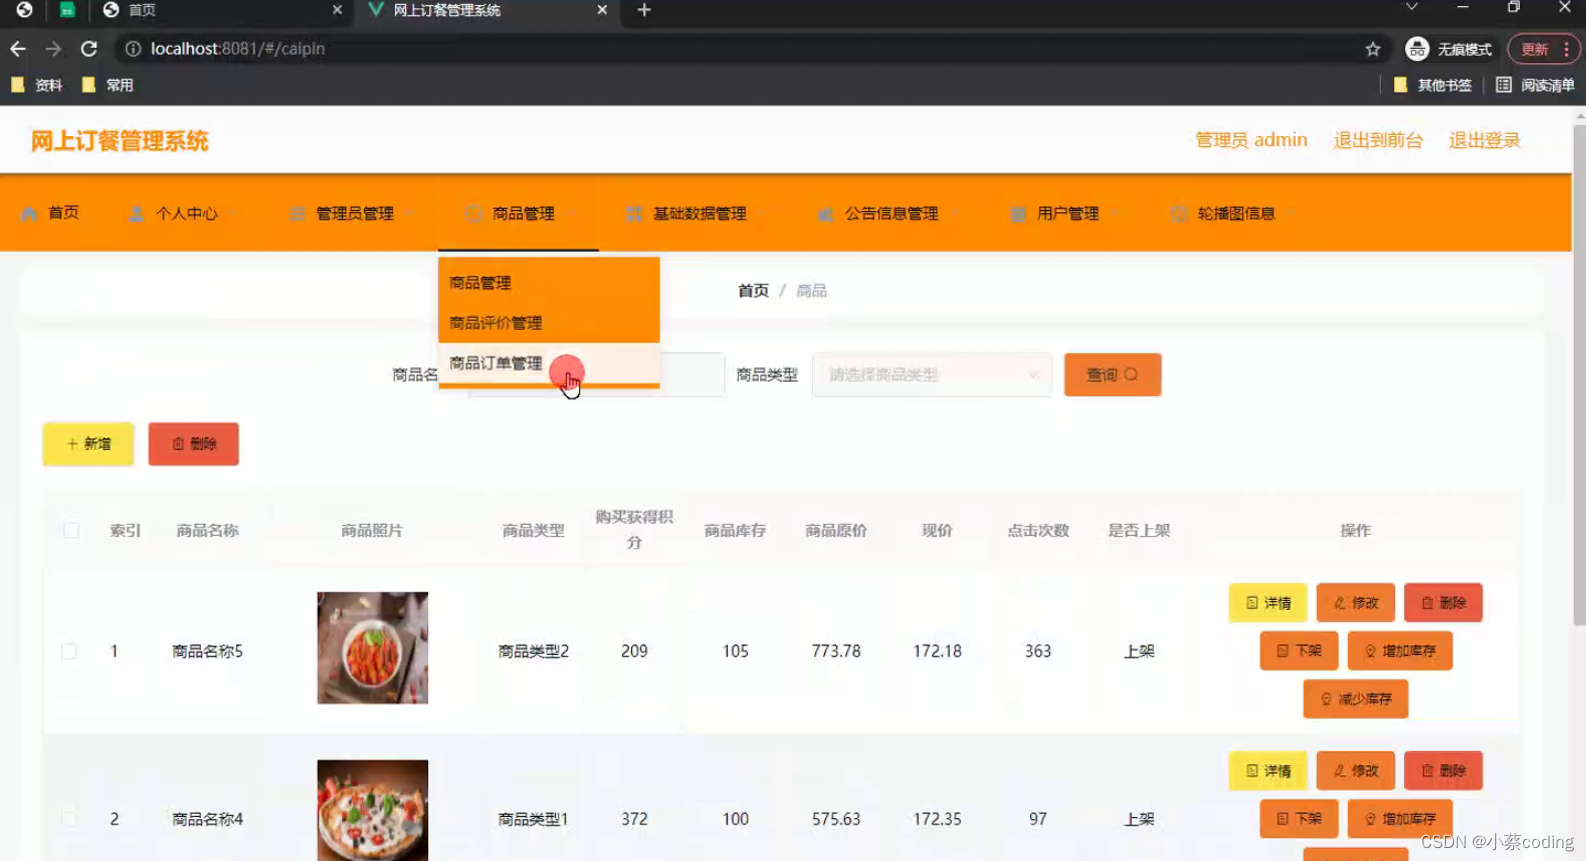This screenshot has width=1589, height=861.
Task: Click the 退出登录 link
Action: pyautogui.click(x=1485, y=140)
